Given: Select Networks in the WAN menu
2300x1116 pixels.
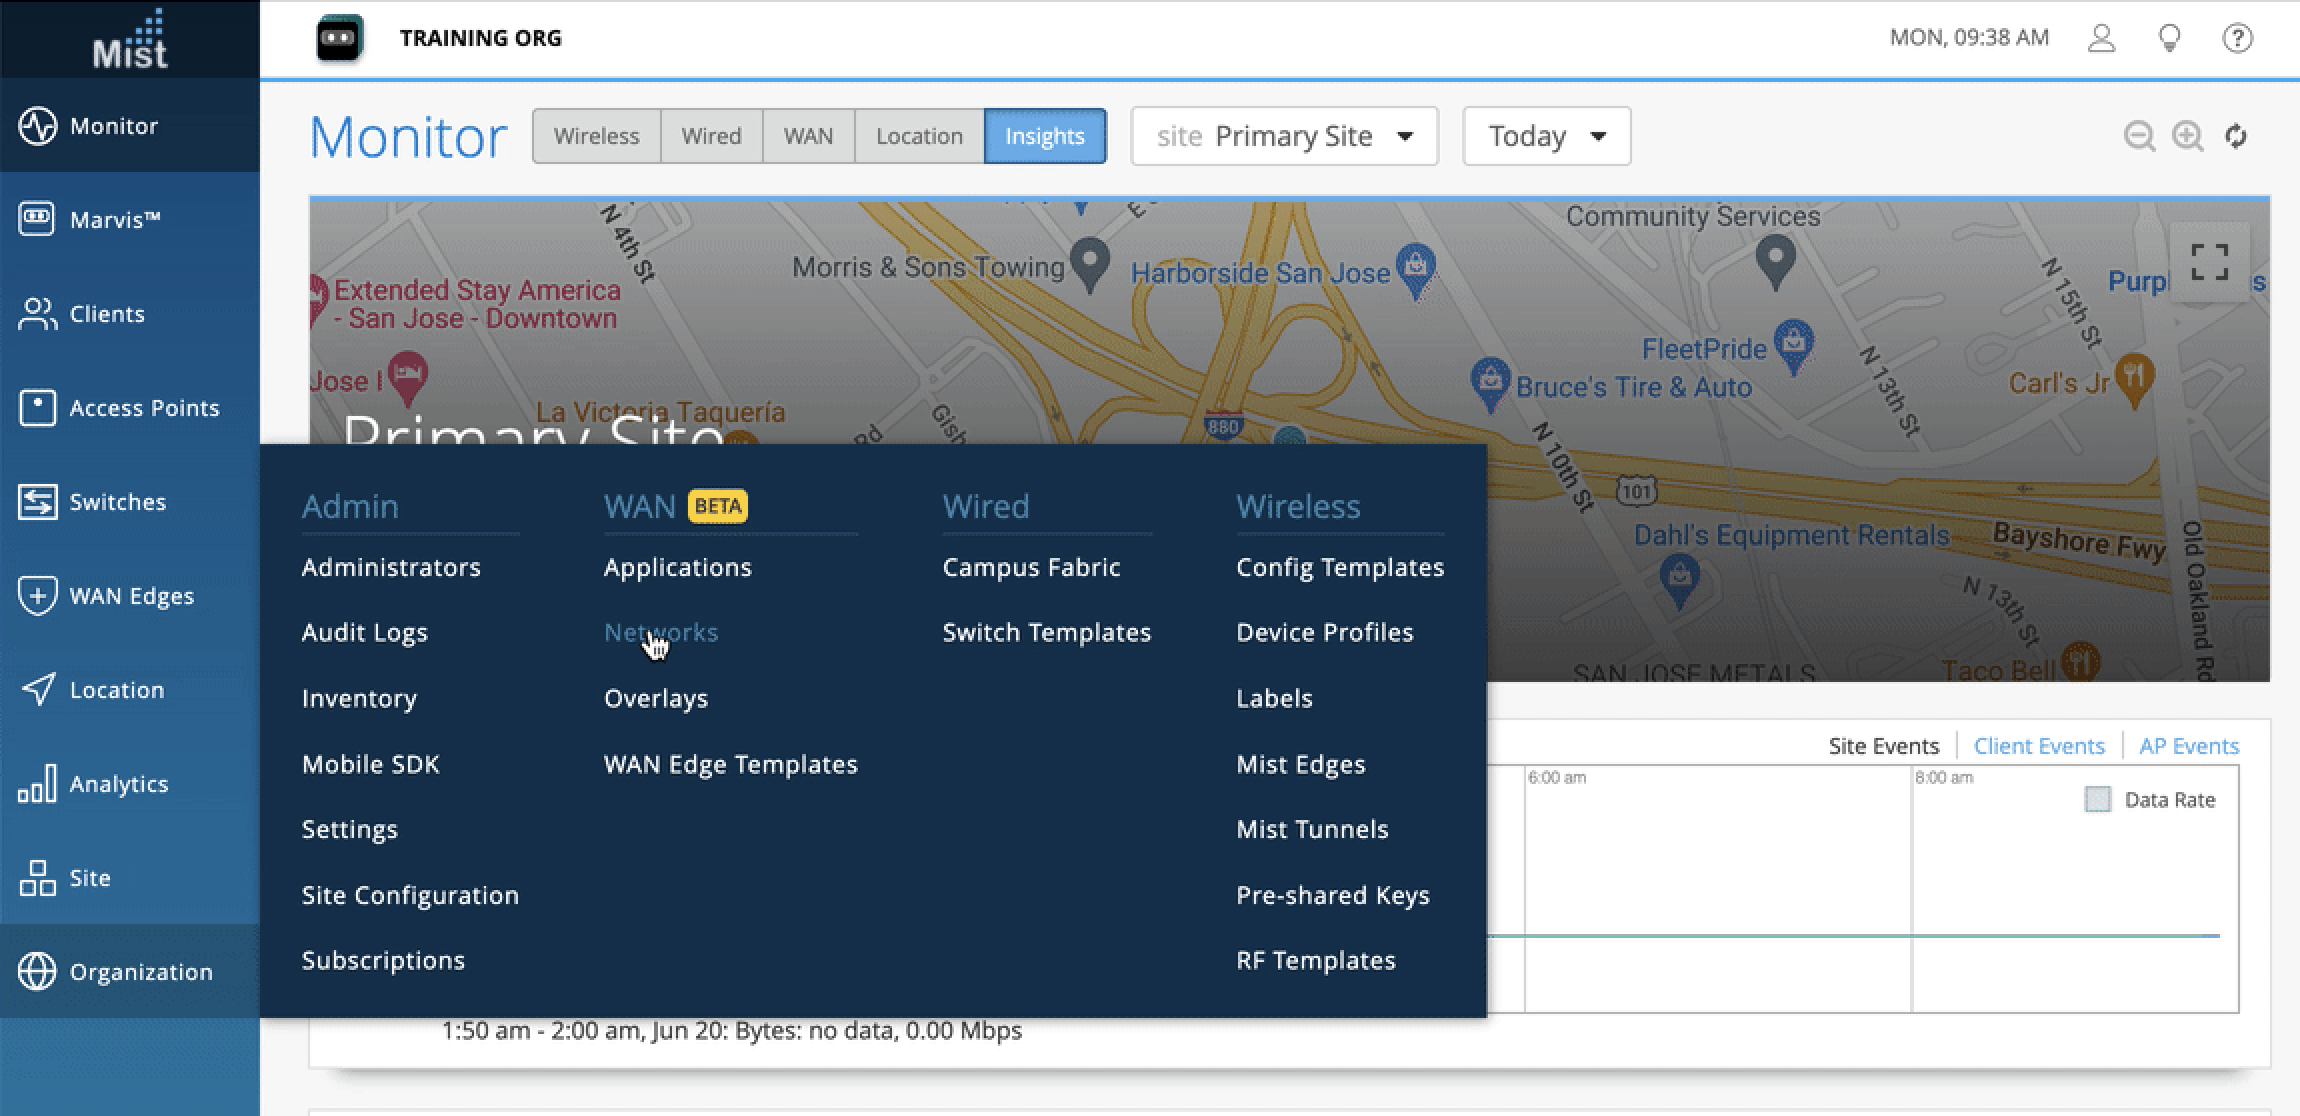Looking at the screenshot, I should [661, 632].
